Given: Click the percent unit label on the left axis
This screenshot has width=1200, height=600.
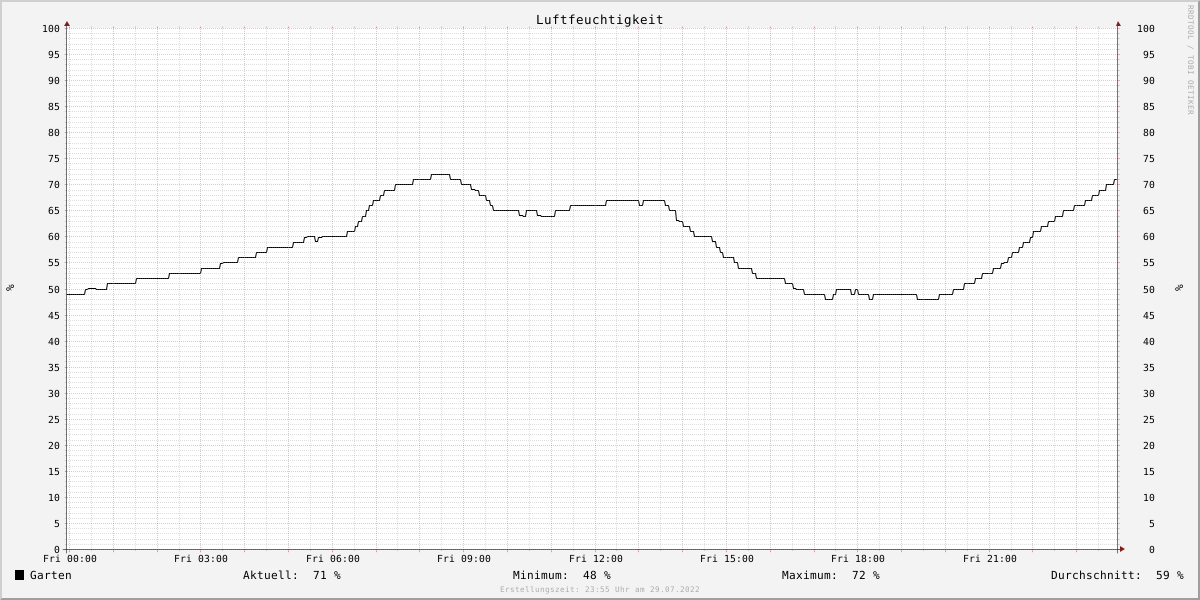Looking at the screenshot, I should click(x=10, y=288).
